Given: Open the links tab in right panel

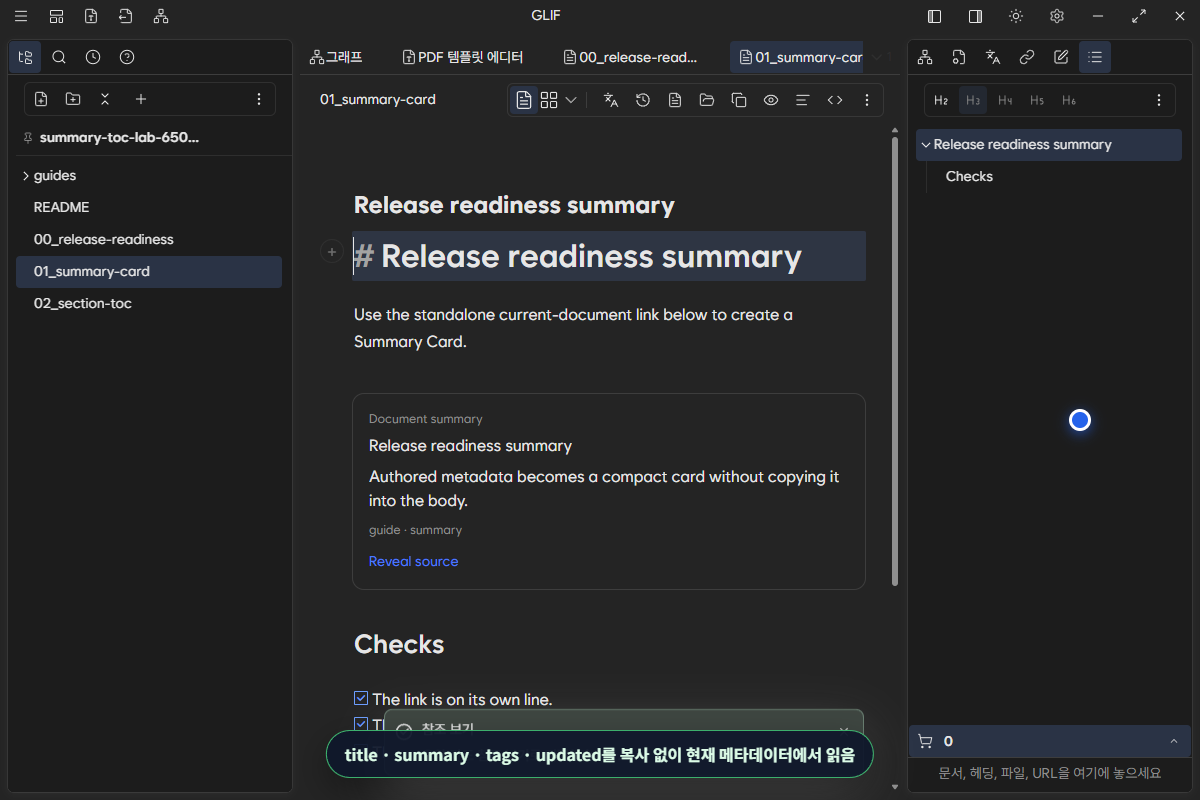Looking at the screenshot, I should click(x=1027, y=57).
